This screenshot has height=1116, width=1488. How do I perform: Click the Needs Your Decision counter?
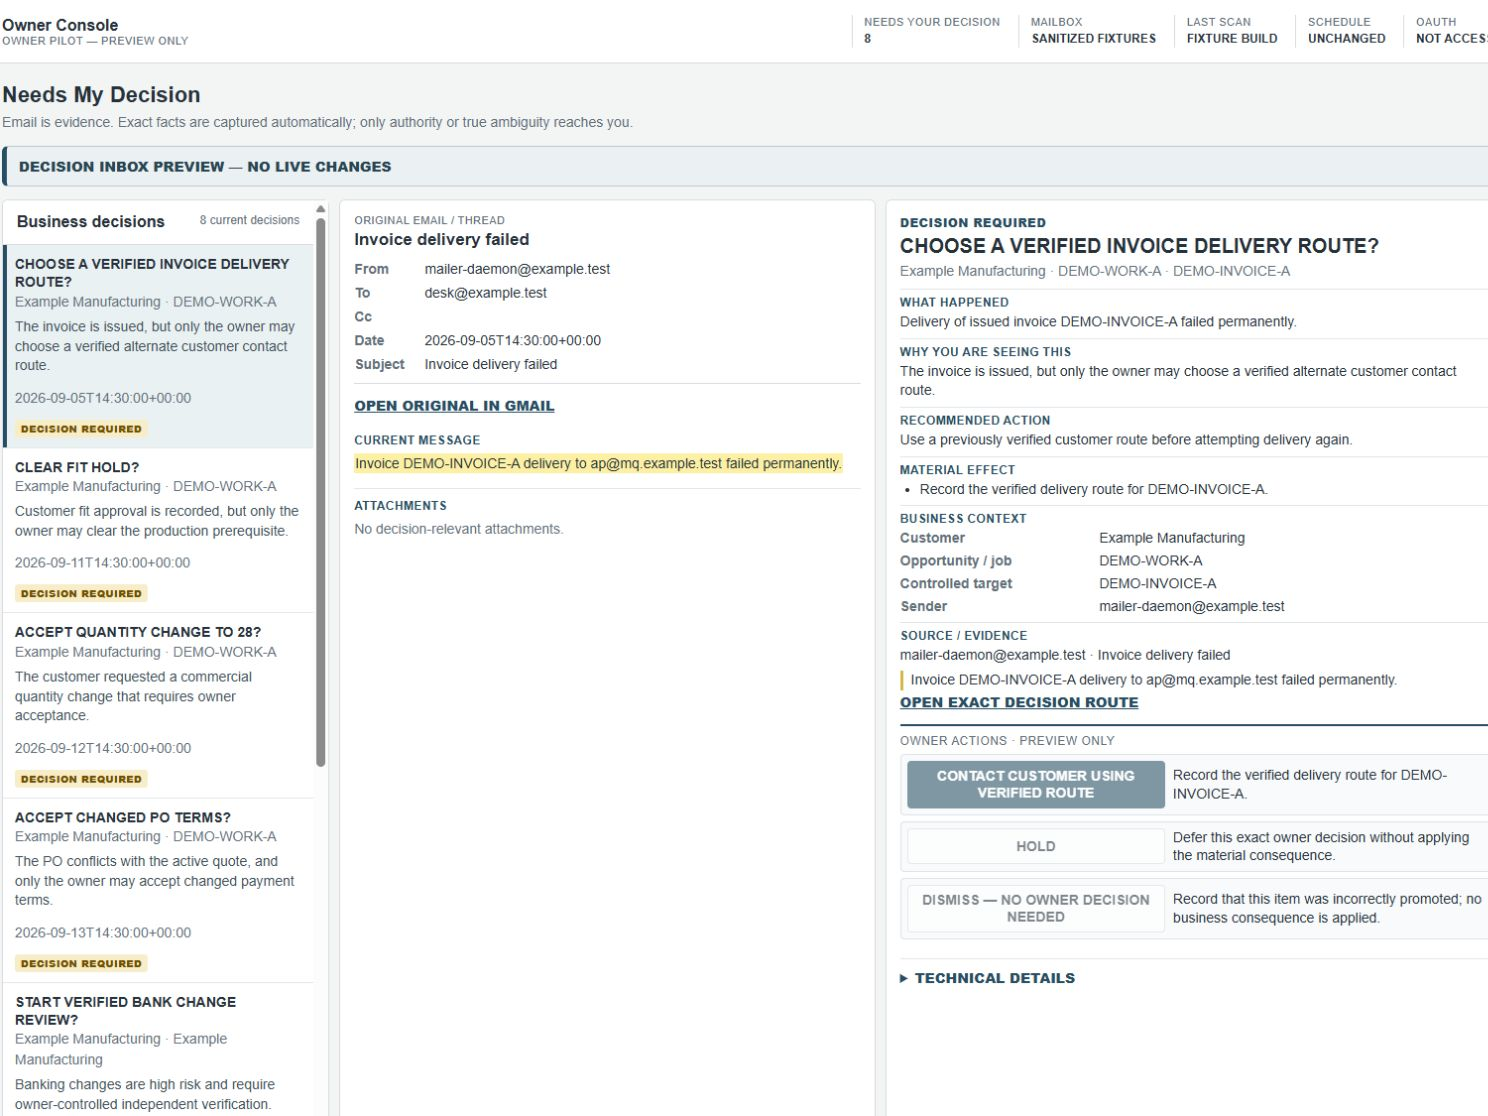[x=931, y=30]
